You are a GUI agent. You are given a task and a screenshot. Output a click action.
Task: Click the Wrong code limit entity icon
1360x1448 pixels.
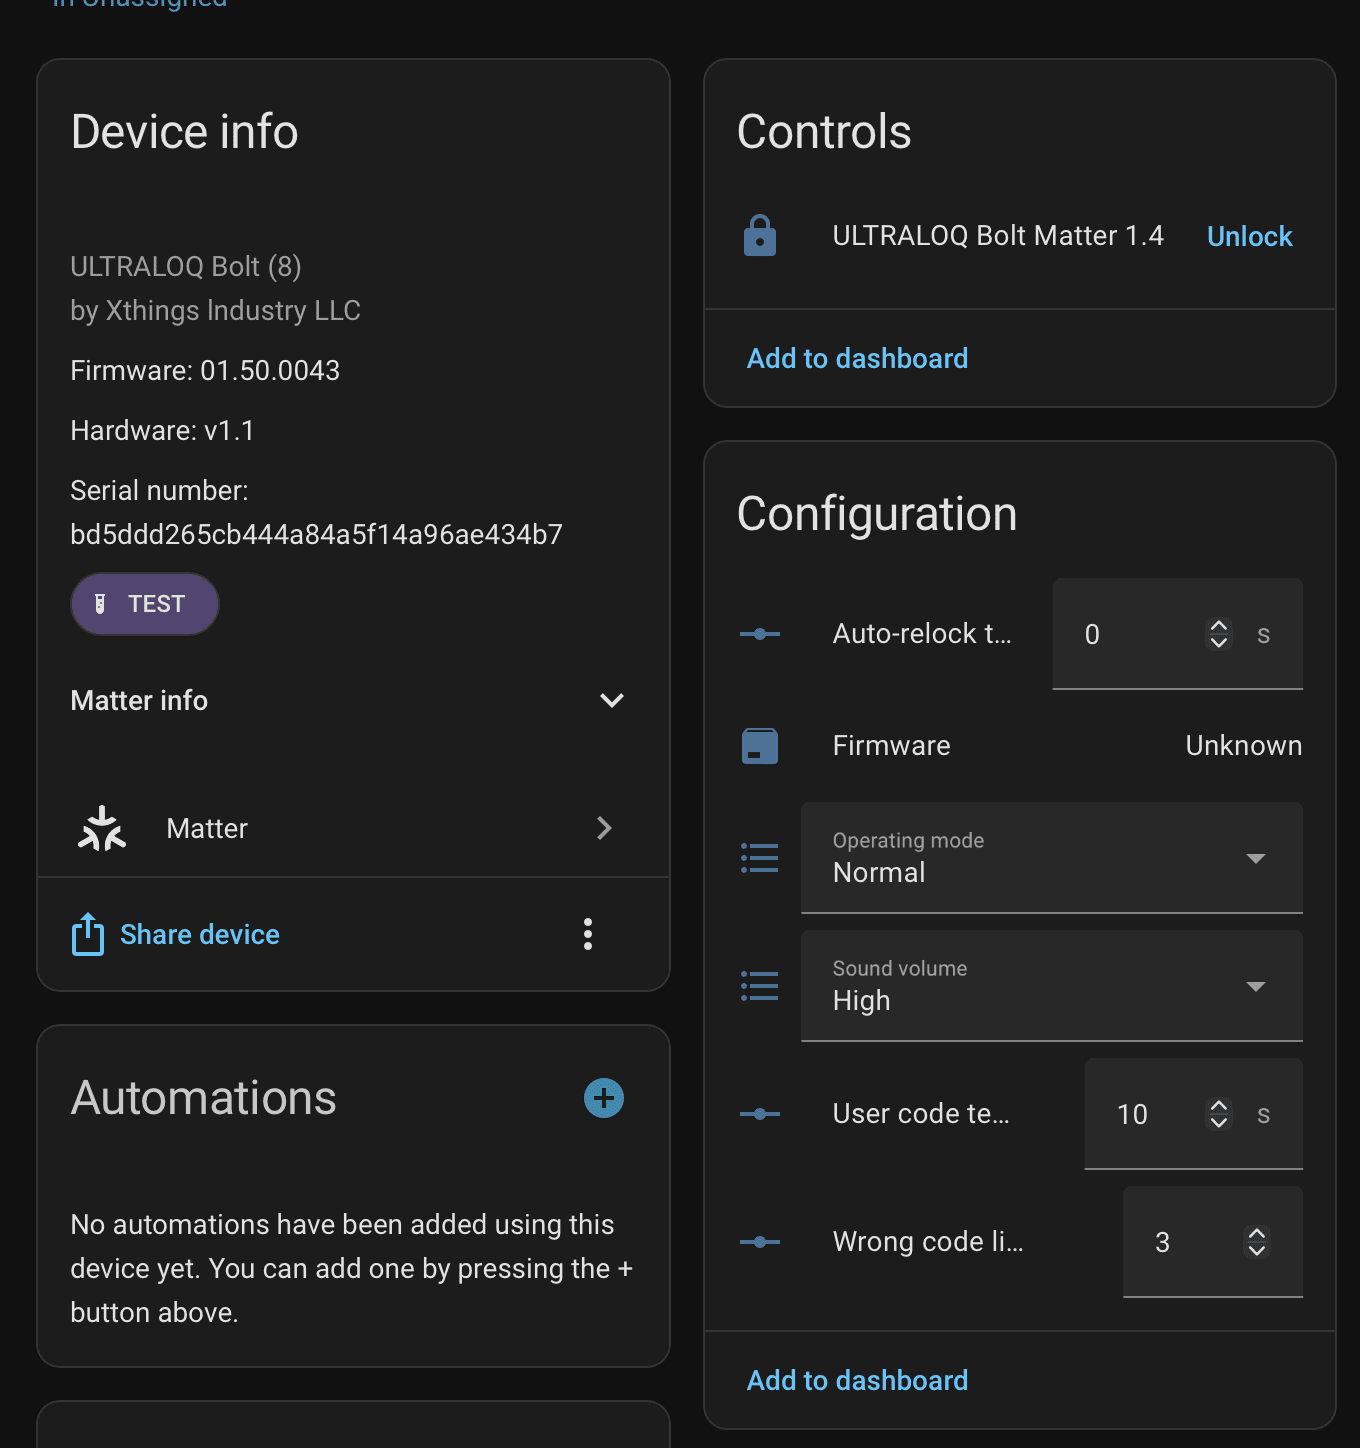tap(759, 1242)
